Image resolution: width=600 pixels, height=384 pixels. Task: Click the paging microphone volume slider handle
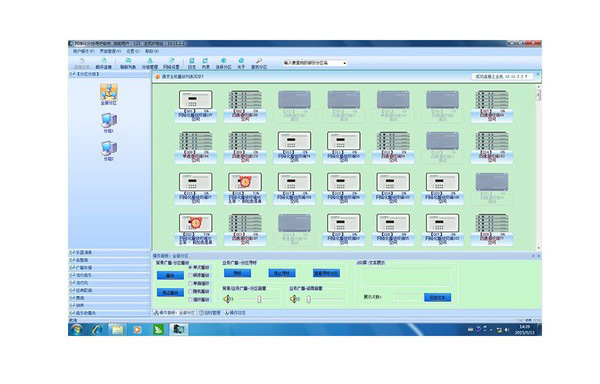[308, 299]
